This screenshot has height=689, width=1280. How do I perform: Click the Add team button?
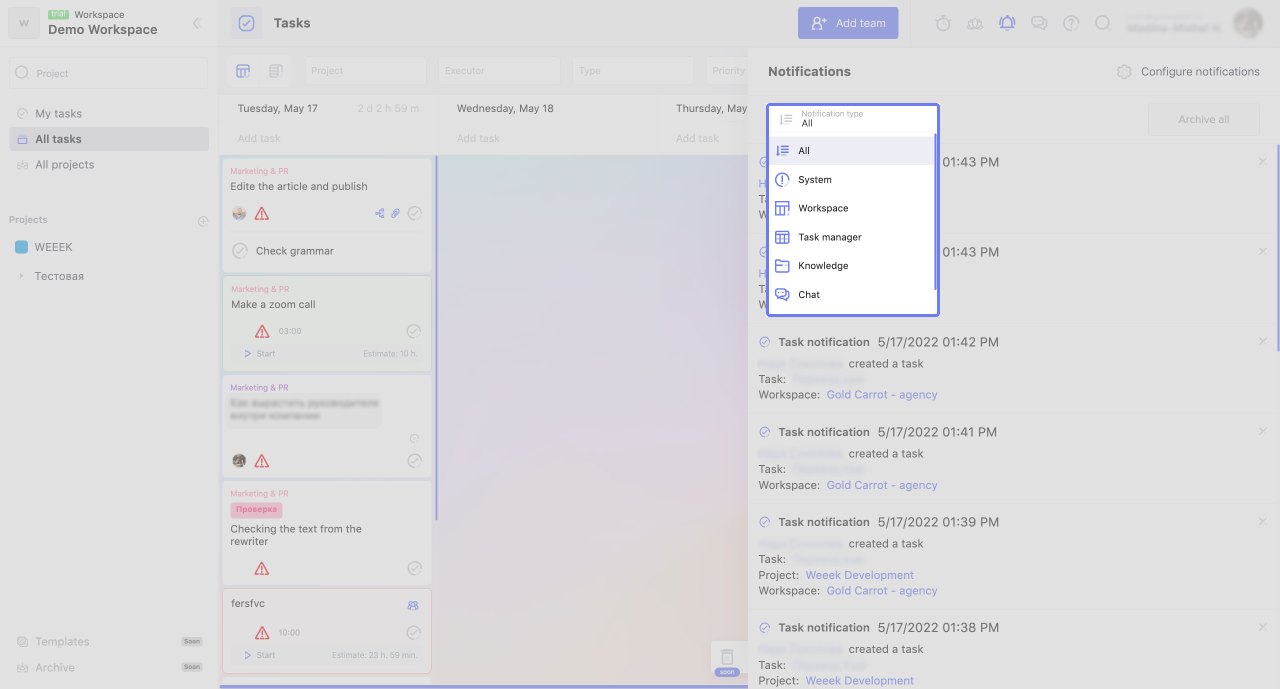[848, 23]
